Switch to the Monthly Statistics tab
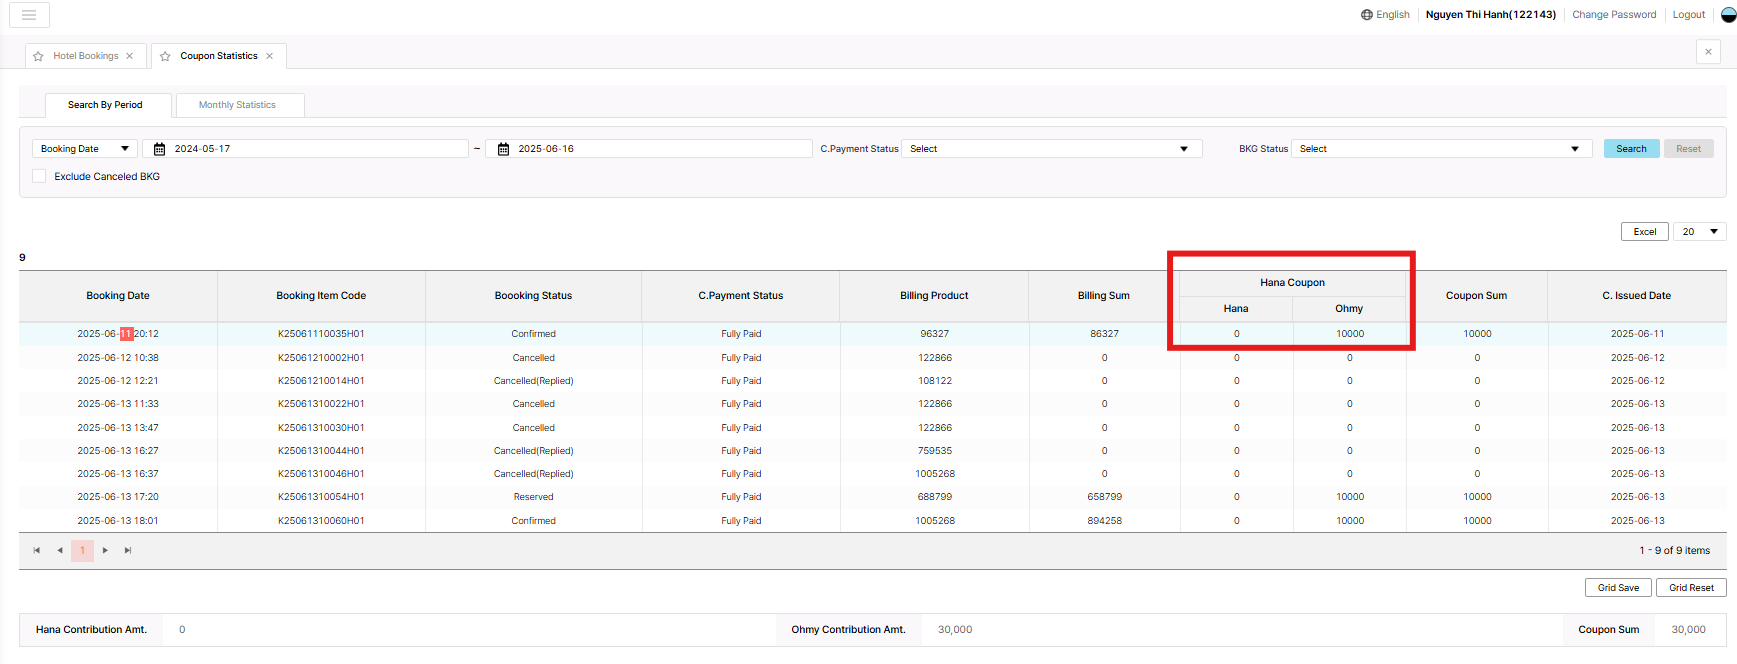1737x664 pixels. pos(237,105)
